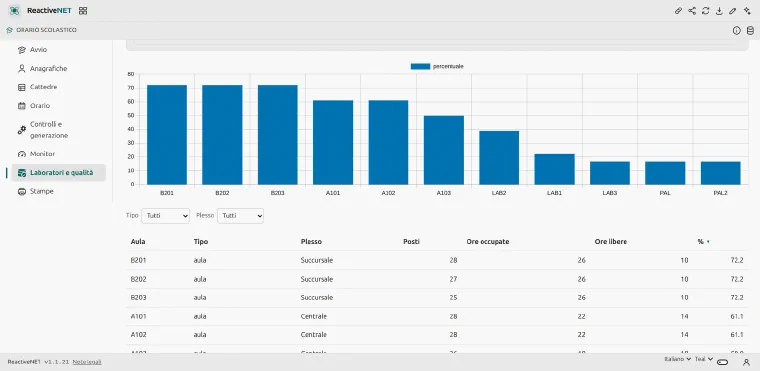Click the Avvio graduation cap icon
Screen dimensions: 760x371
21,50
